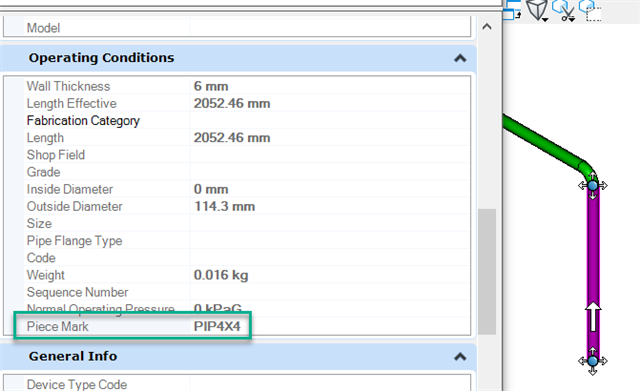
Task: Edit the Piece Mark value PIP4X4
Action: click(217, 327)
